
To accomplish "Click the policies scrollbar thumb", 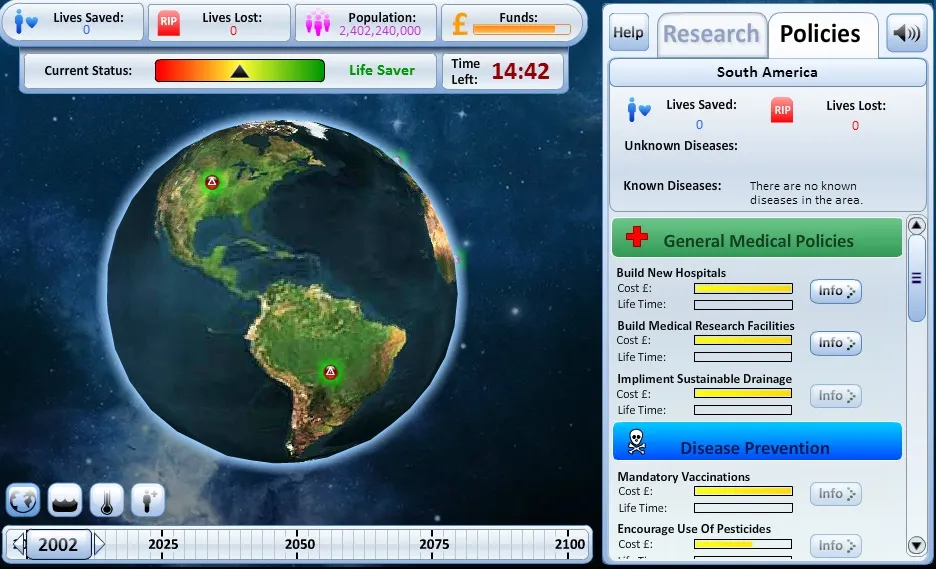I will [916, 278].
